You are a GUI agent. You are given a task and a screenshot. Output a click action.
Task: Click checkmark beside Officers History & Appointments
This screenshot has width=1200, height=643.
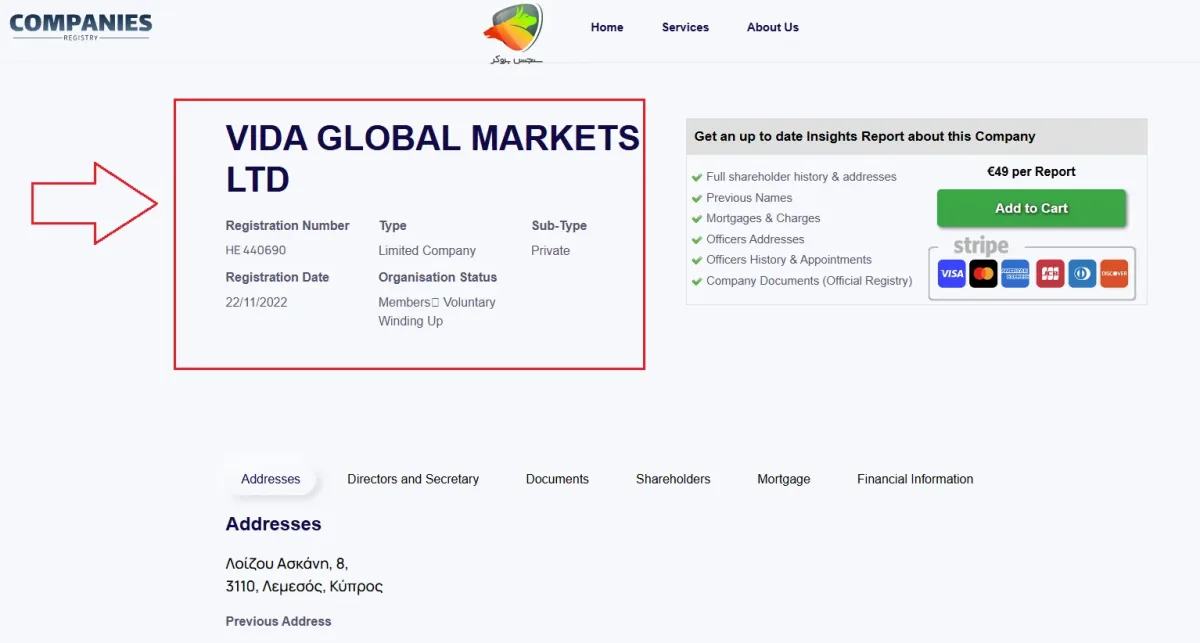[697, 260]
